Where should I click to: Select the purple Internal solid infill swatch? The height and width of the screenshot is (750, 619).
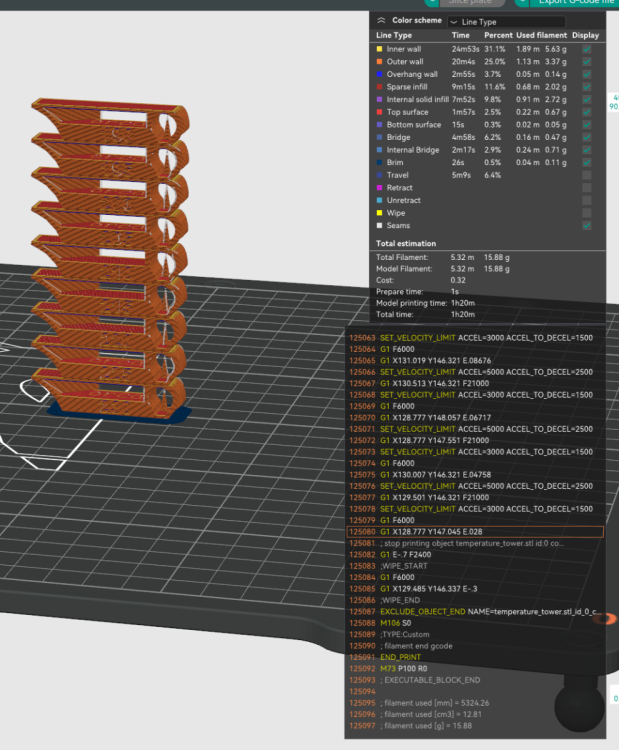coord(379,99)
